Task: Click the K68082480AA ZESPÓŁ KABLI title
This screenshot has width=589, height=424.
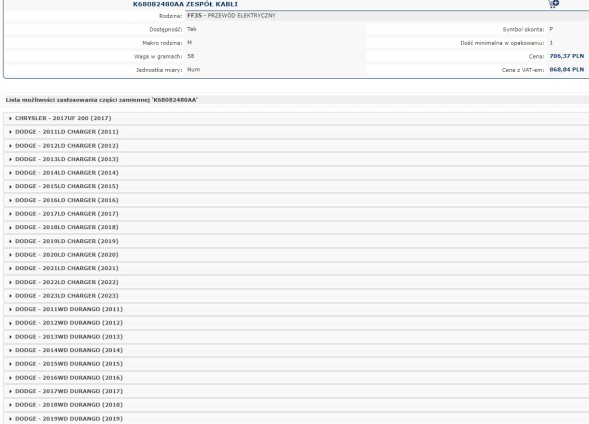Action: pos(185,4)
